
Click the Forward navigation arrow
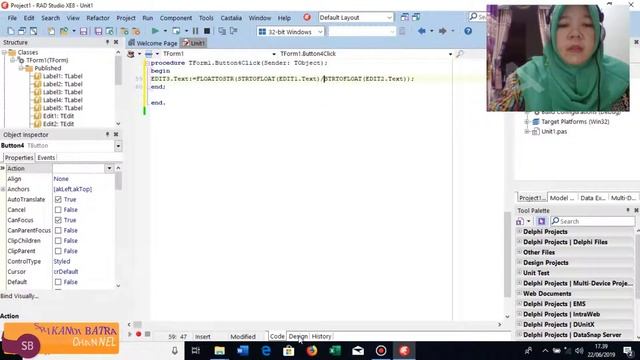pyautogui.click(x=442, y=31)
